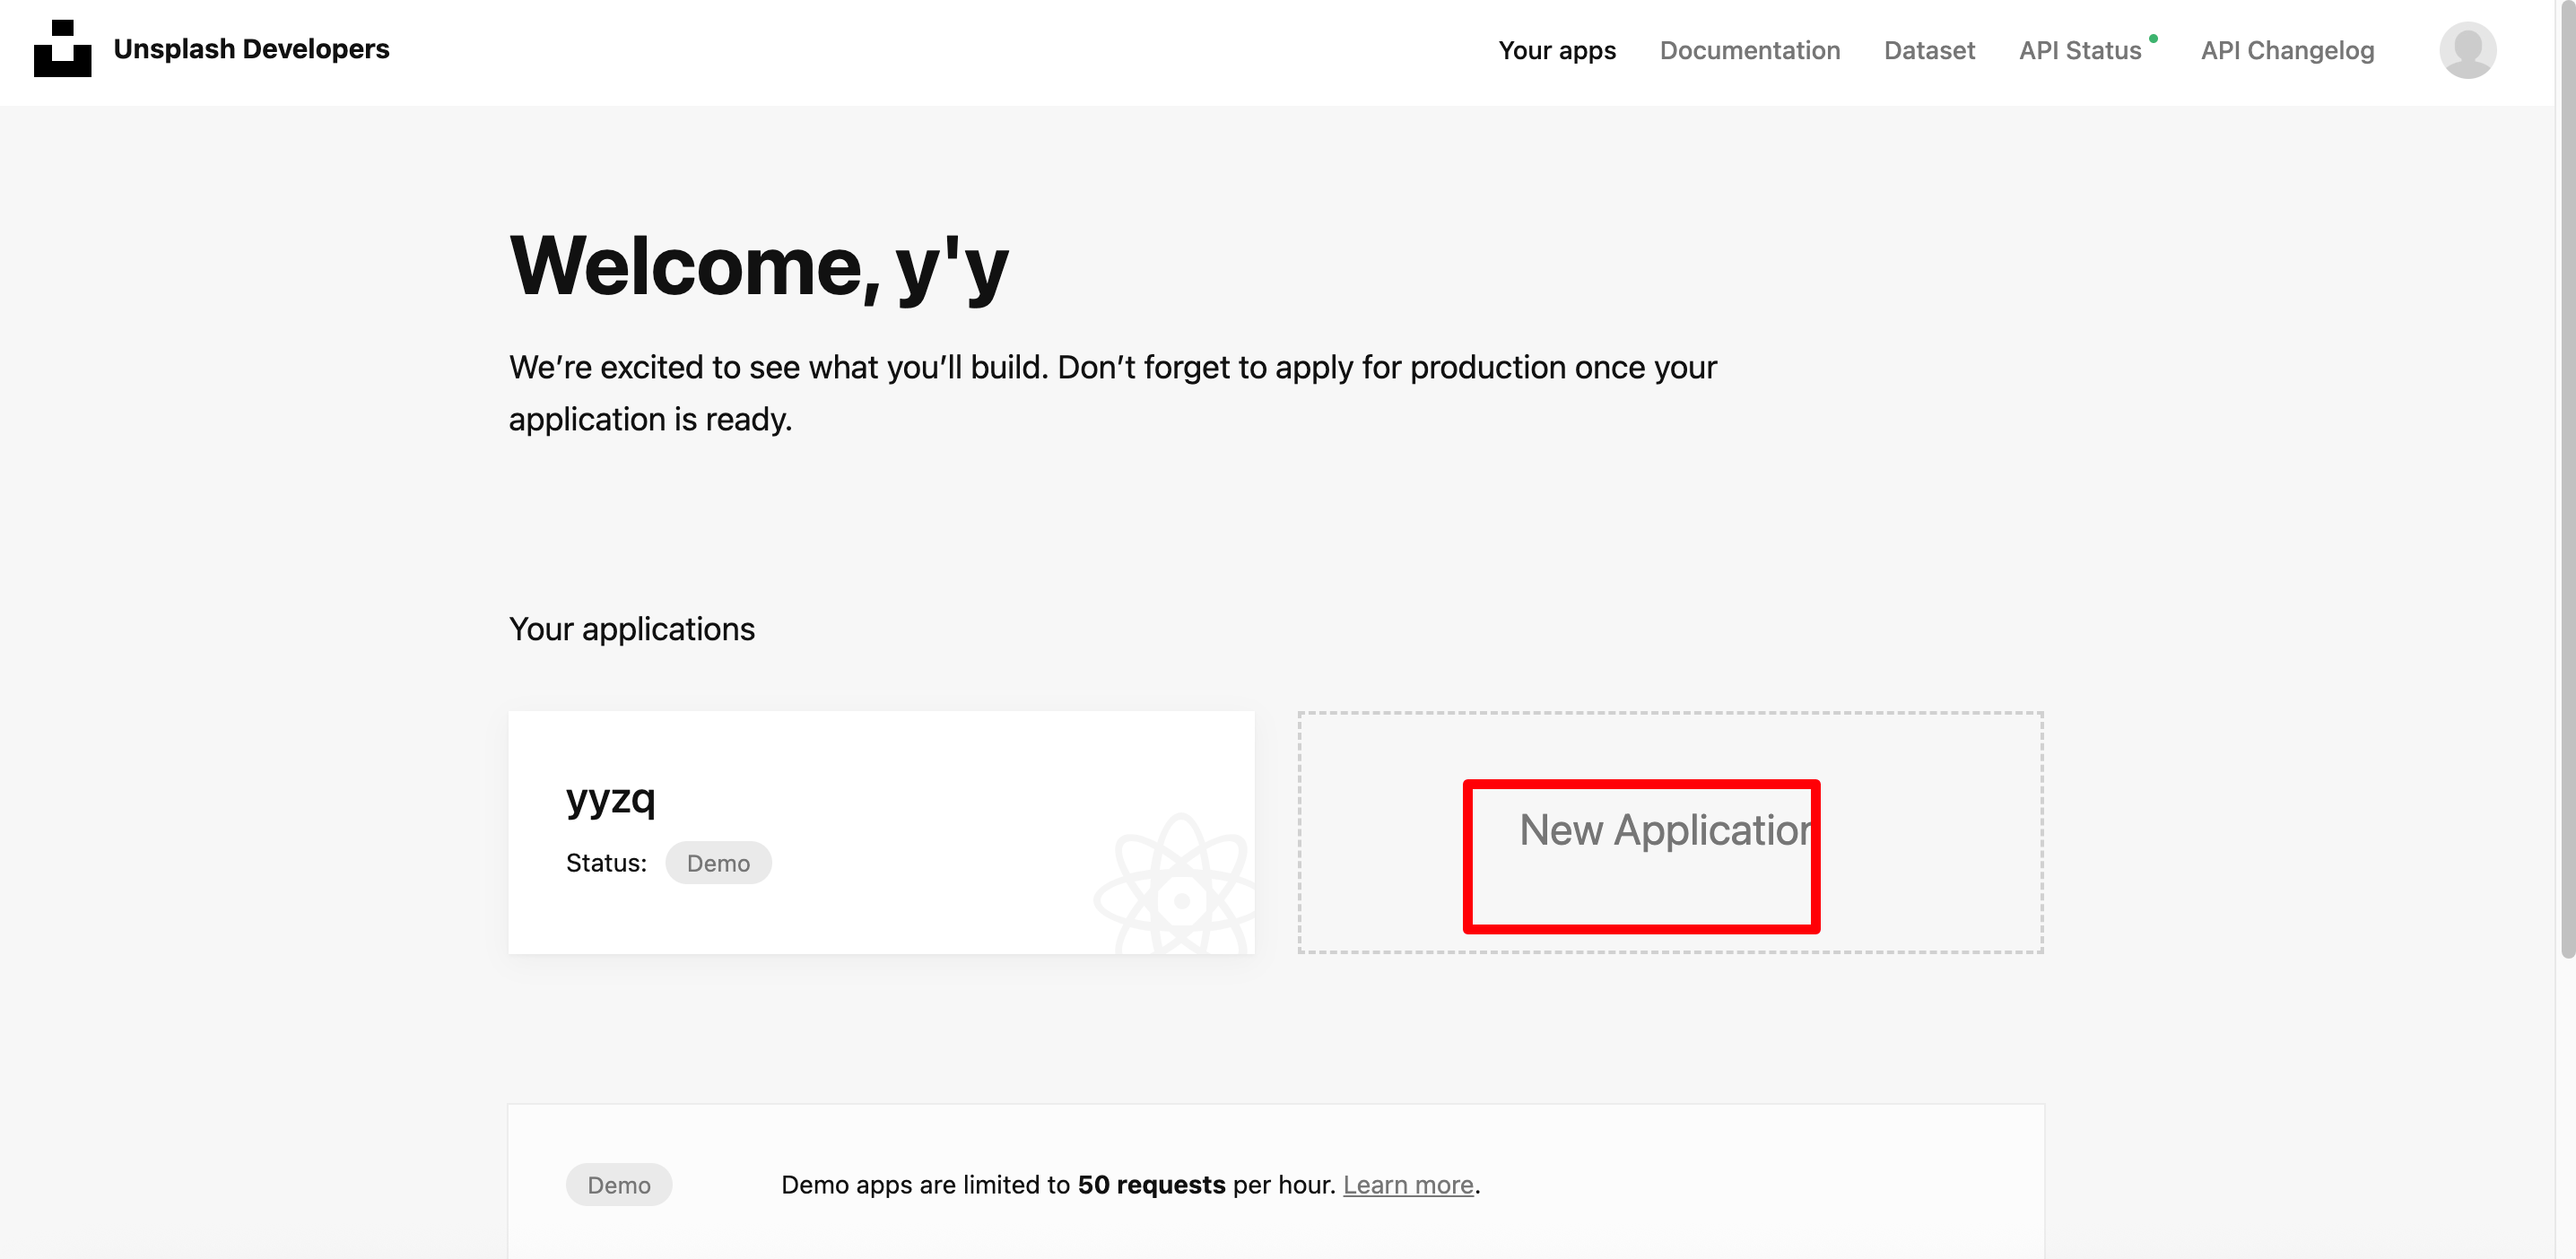Click the yyzq application name
This screenshot has width=2576, height=1259.
click(610, 798)
